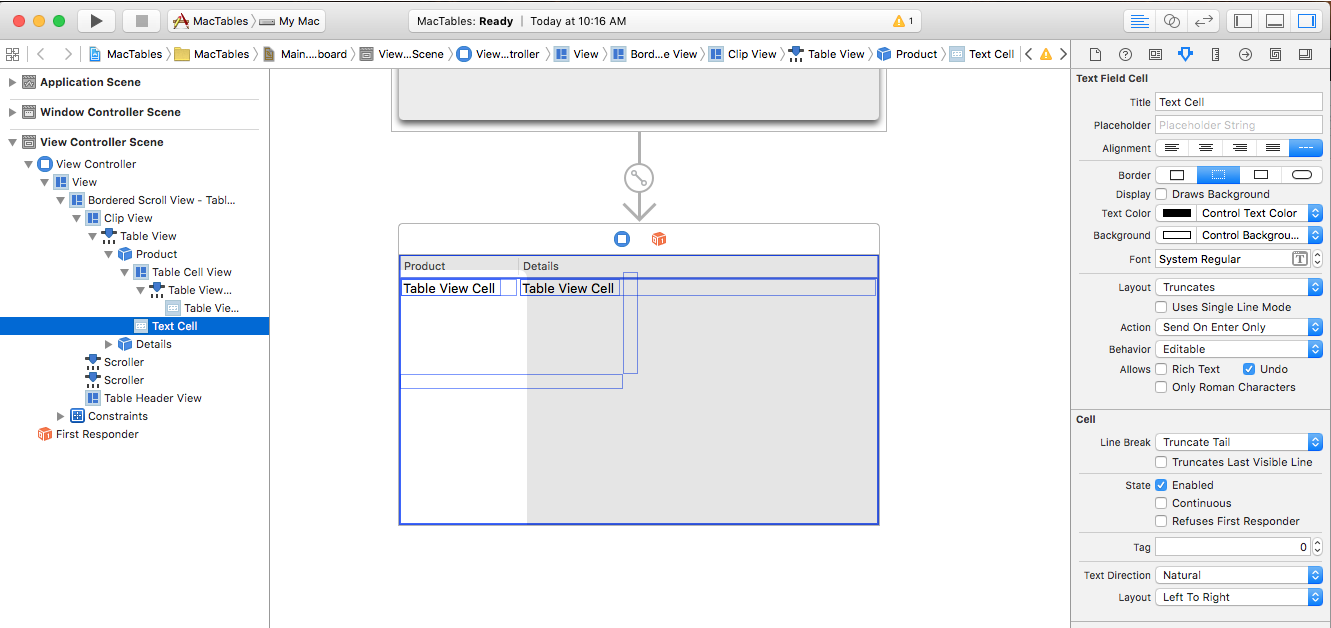This screenshot has height=628, width=1331.
Task: Select the blue View Controller icon above canvas
Action: coord(622,238)
